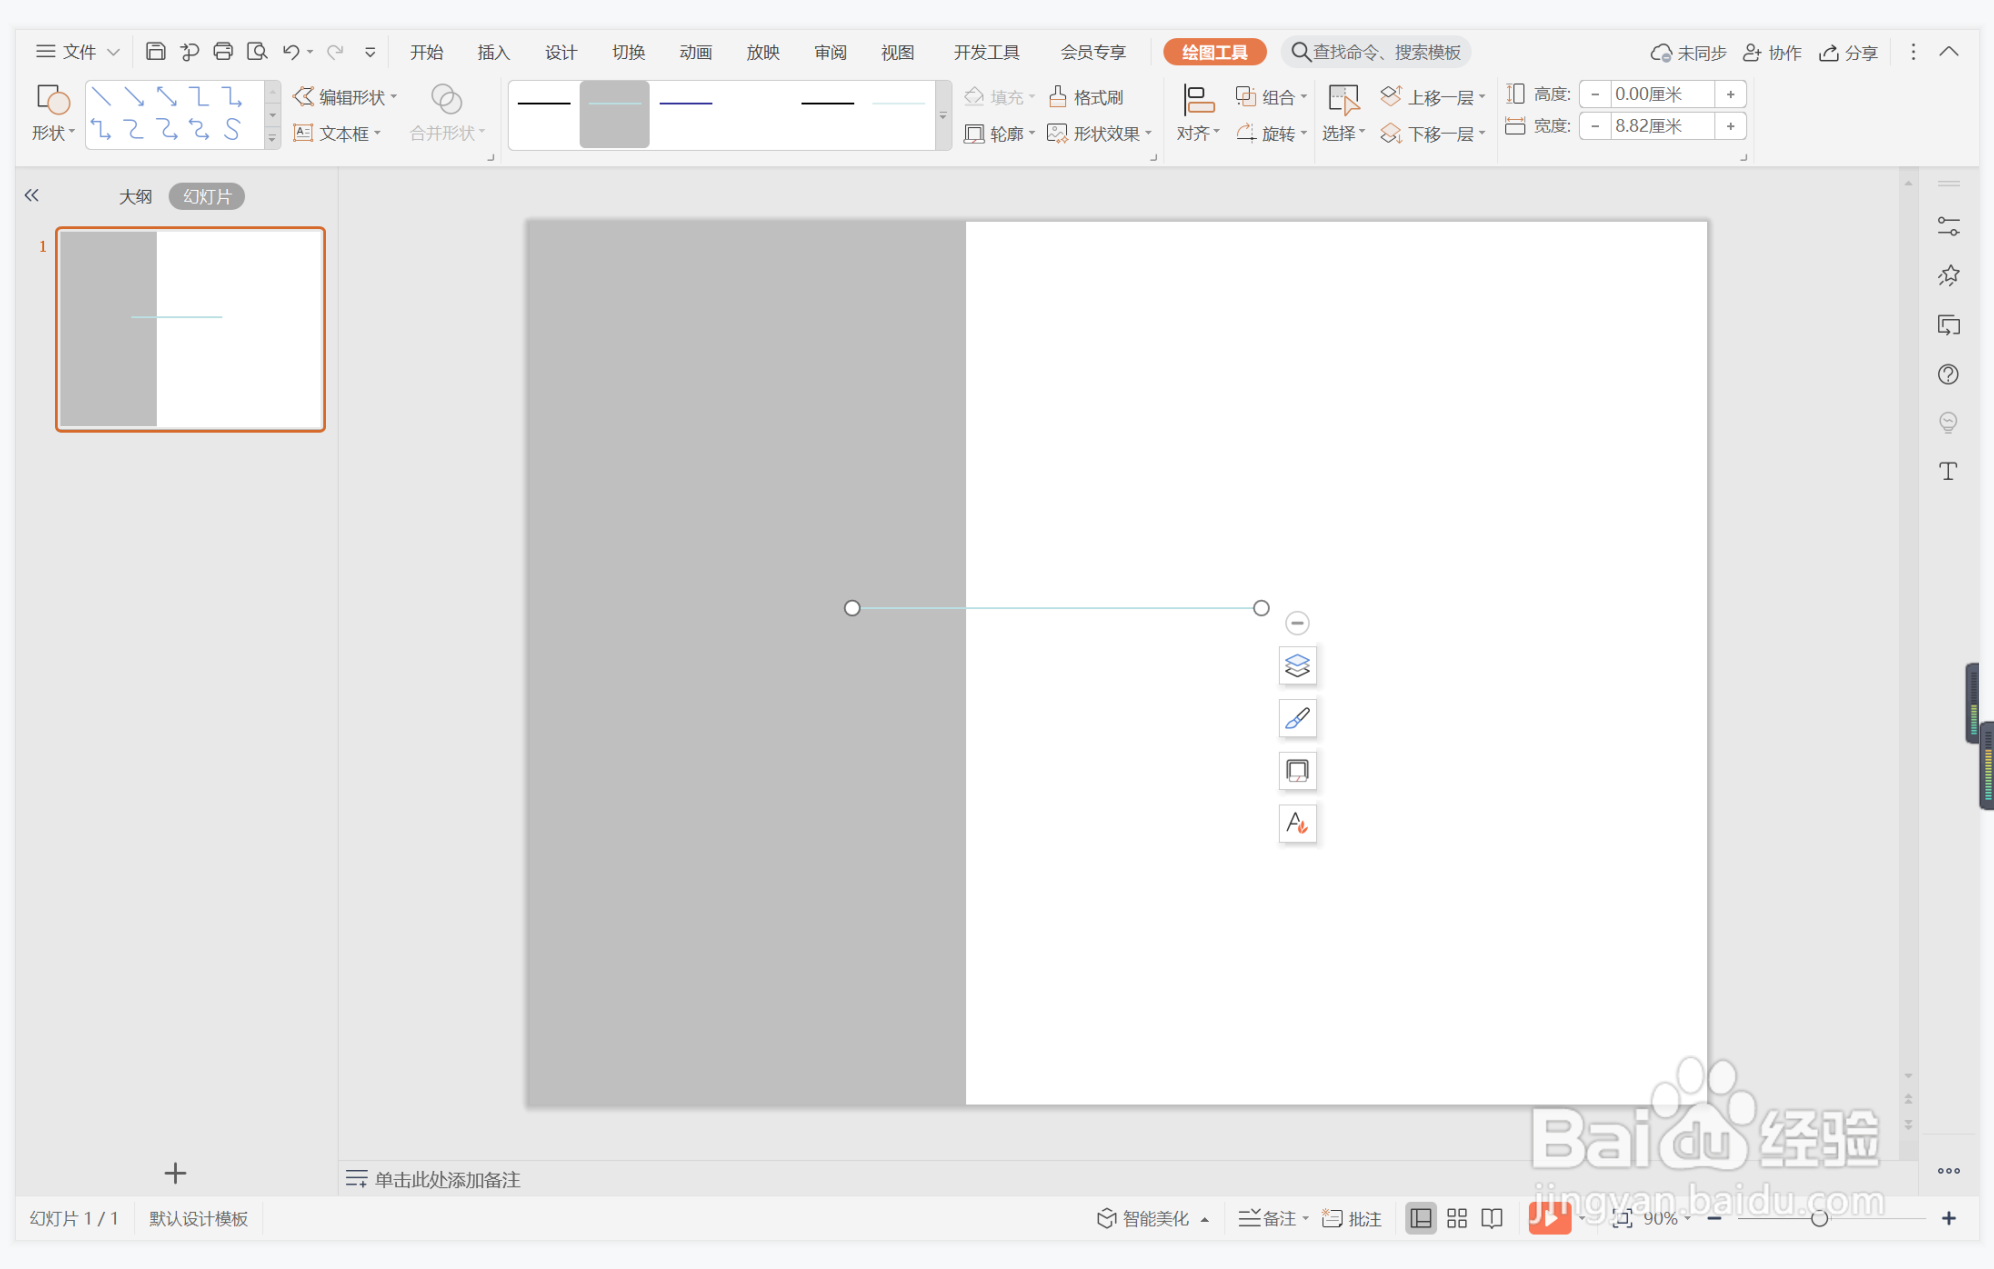The width and height of the screenshot is (1994, 1269).
Task: Click the floating brush style icon
Action: (x=1297, y=718)
